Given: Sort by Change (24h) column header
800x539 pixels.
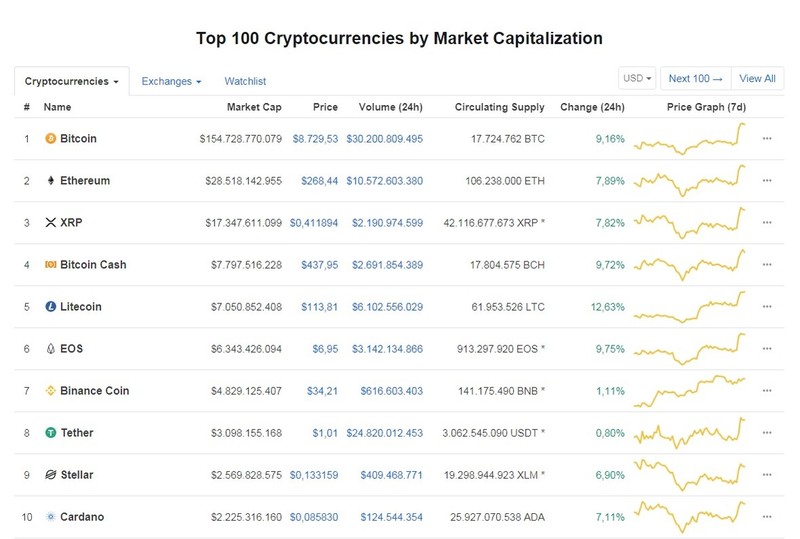Looking at the screenshot, I should tap(592, 107).
